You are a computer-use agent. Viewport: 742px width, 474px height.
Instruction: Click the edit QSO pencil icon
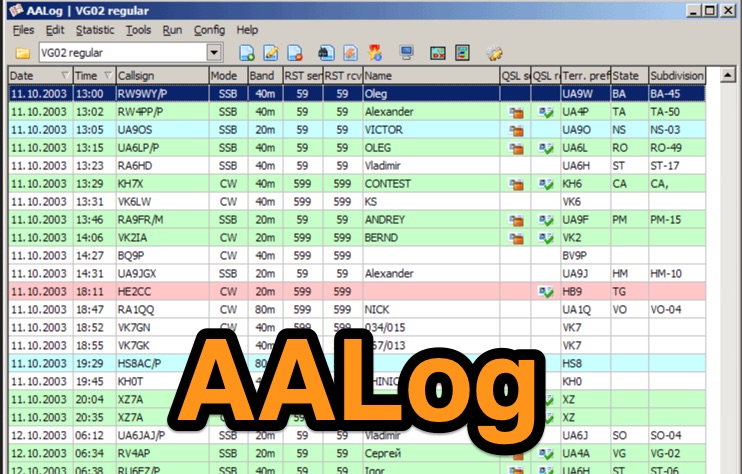click(x=271, y=53)
